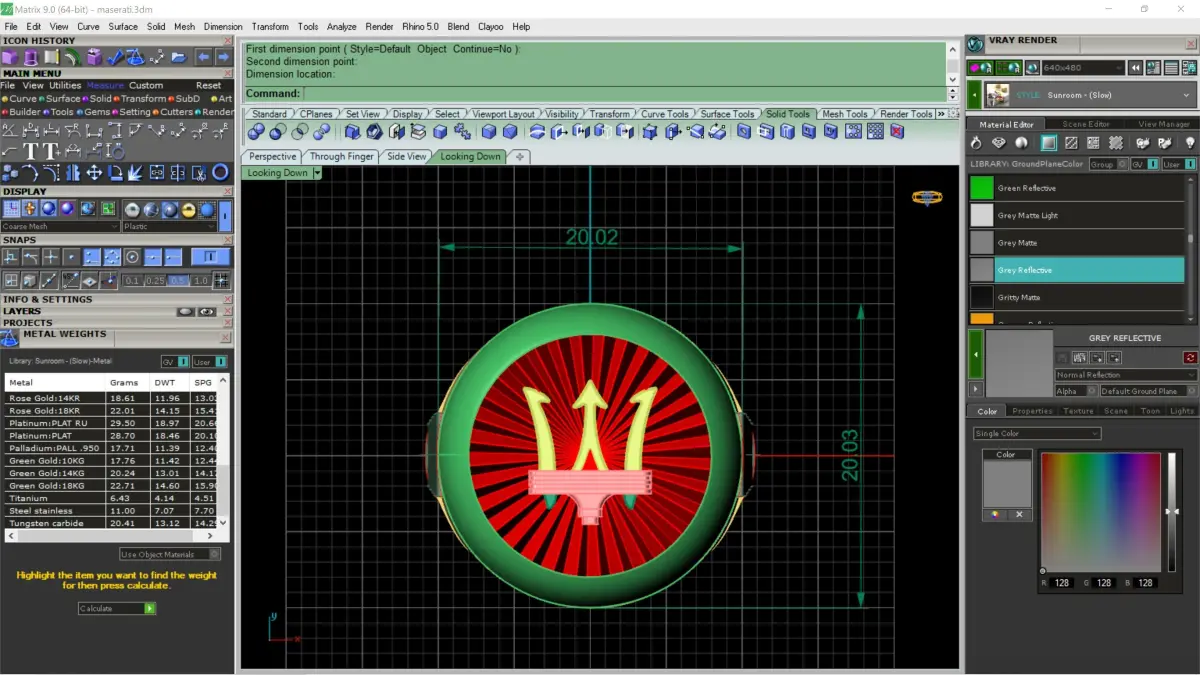The width and height of the screenshot is (1200, 675).
Task: Click the circle center snap icon
Action: 132,257
